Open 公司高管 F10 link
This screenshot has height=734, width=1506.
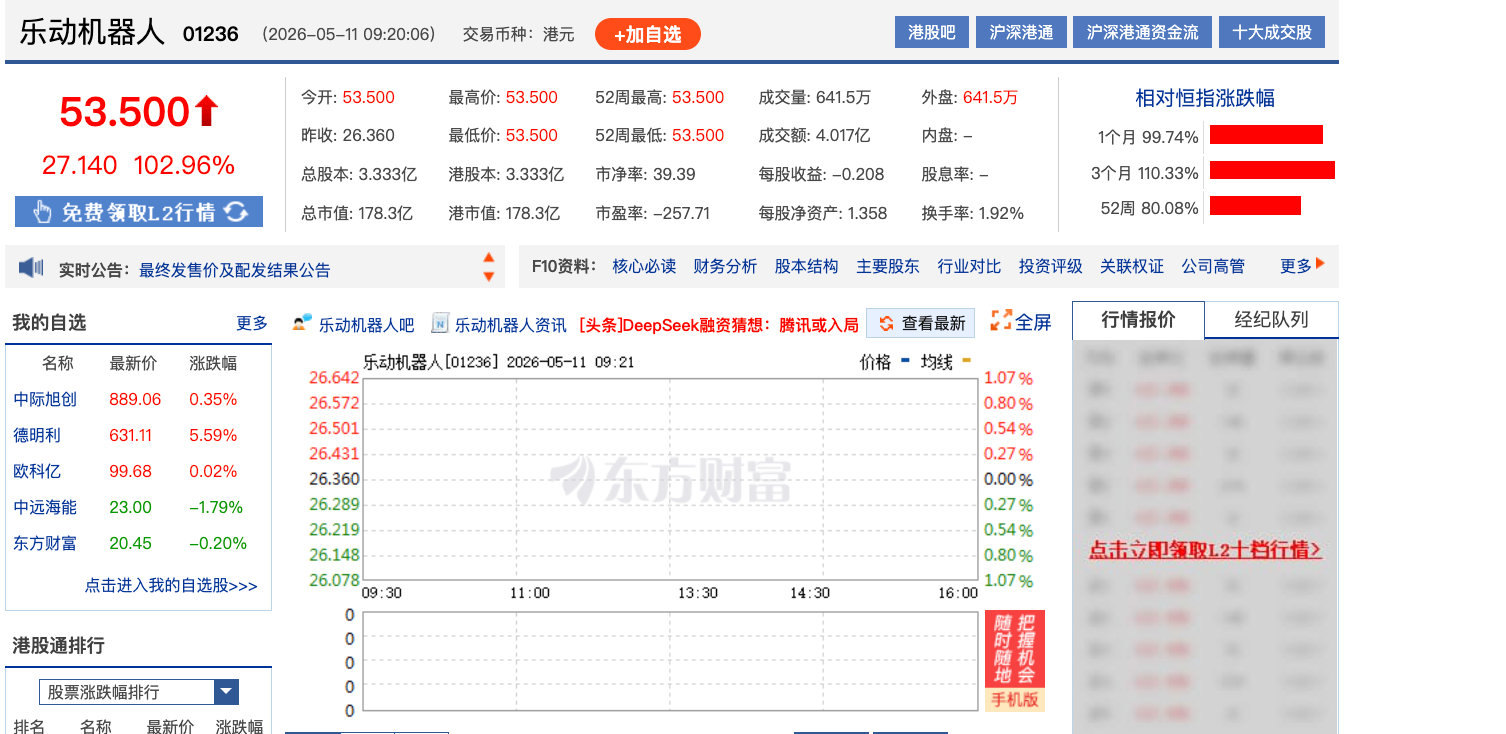click(1213, 266)
